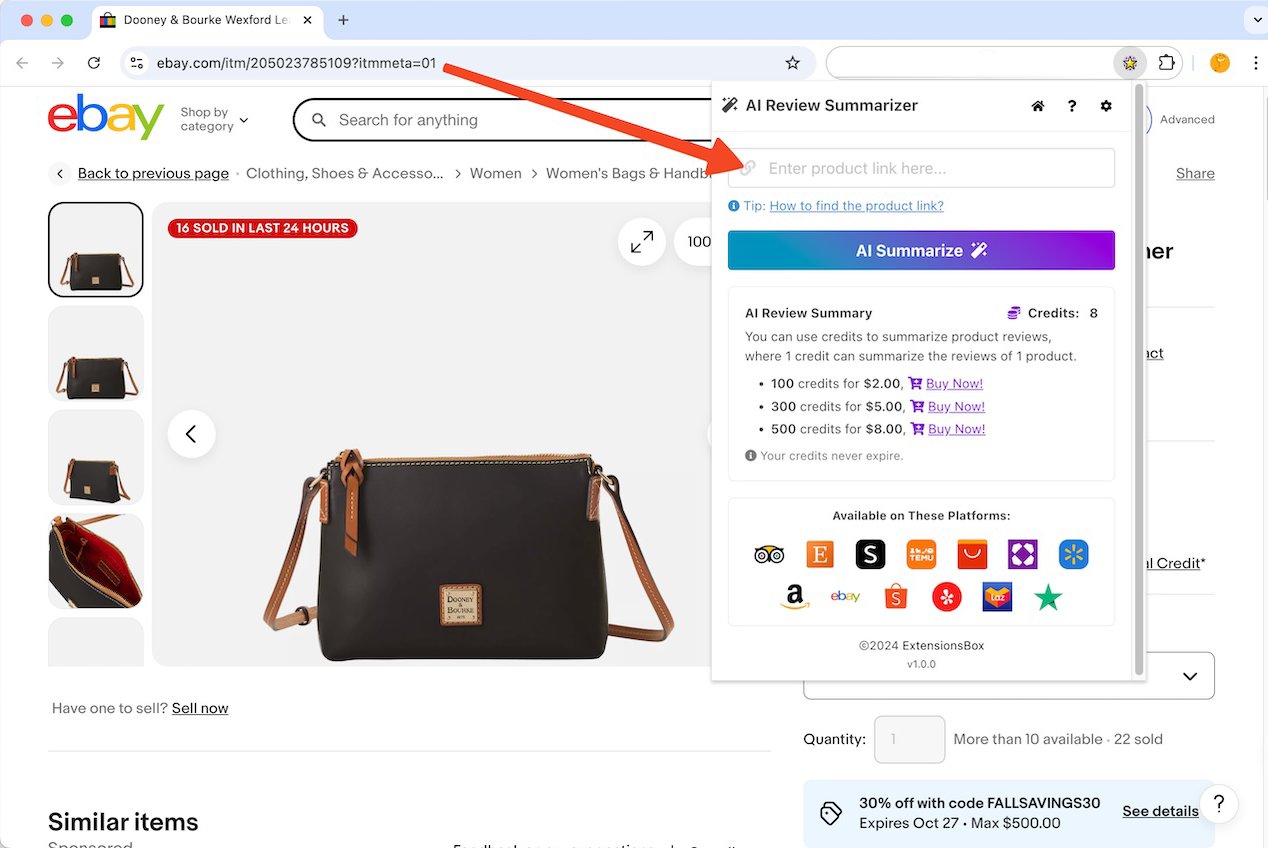Click the AI Summarize button

pyautogui.click(x=921, y=250)
